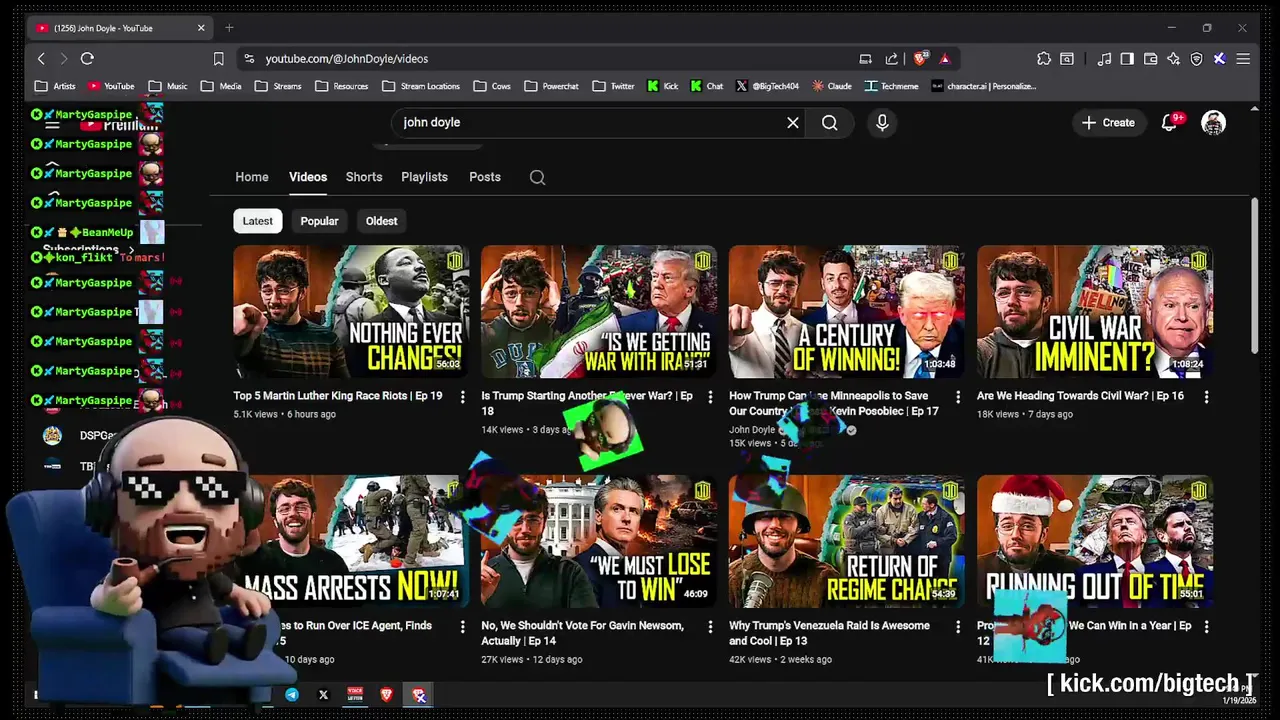Image resolution: width=1280 pixels, height=720 pixels.
Task: Open the X app in the taskbar
Action: pyautogui.click(x=323, y=694)
